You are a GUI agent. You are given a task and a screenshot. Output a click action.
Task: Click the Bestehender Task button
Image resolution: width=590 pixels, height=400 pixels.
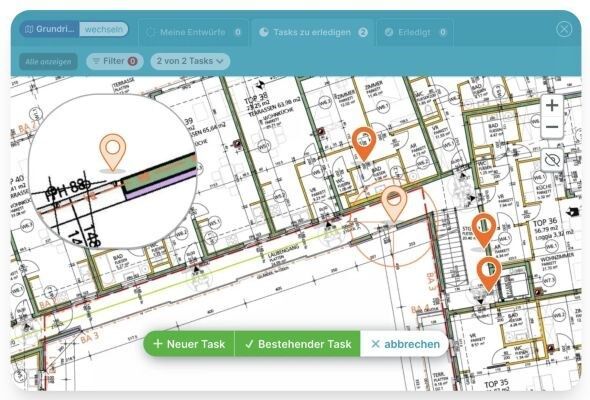pos(297,344)
